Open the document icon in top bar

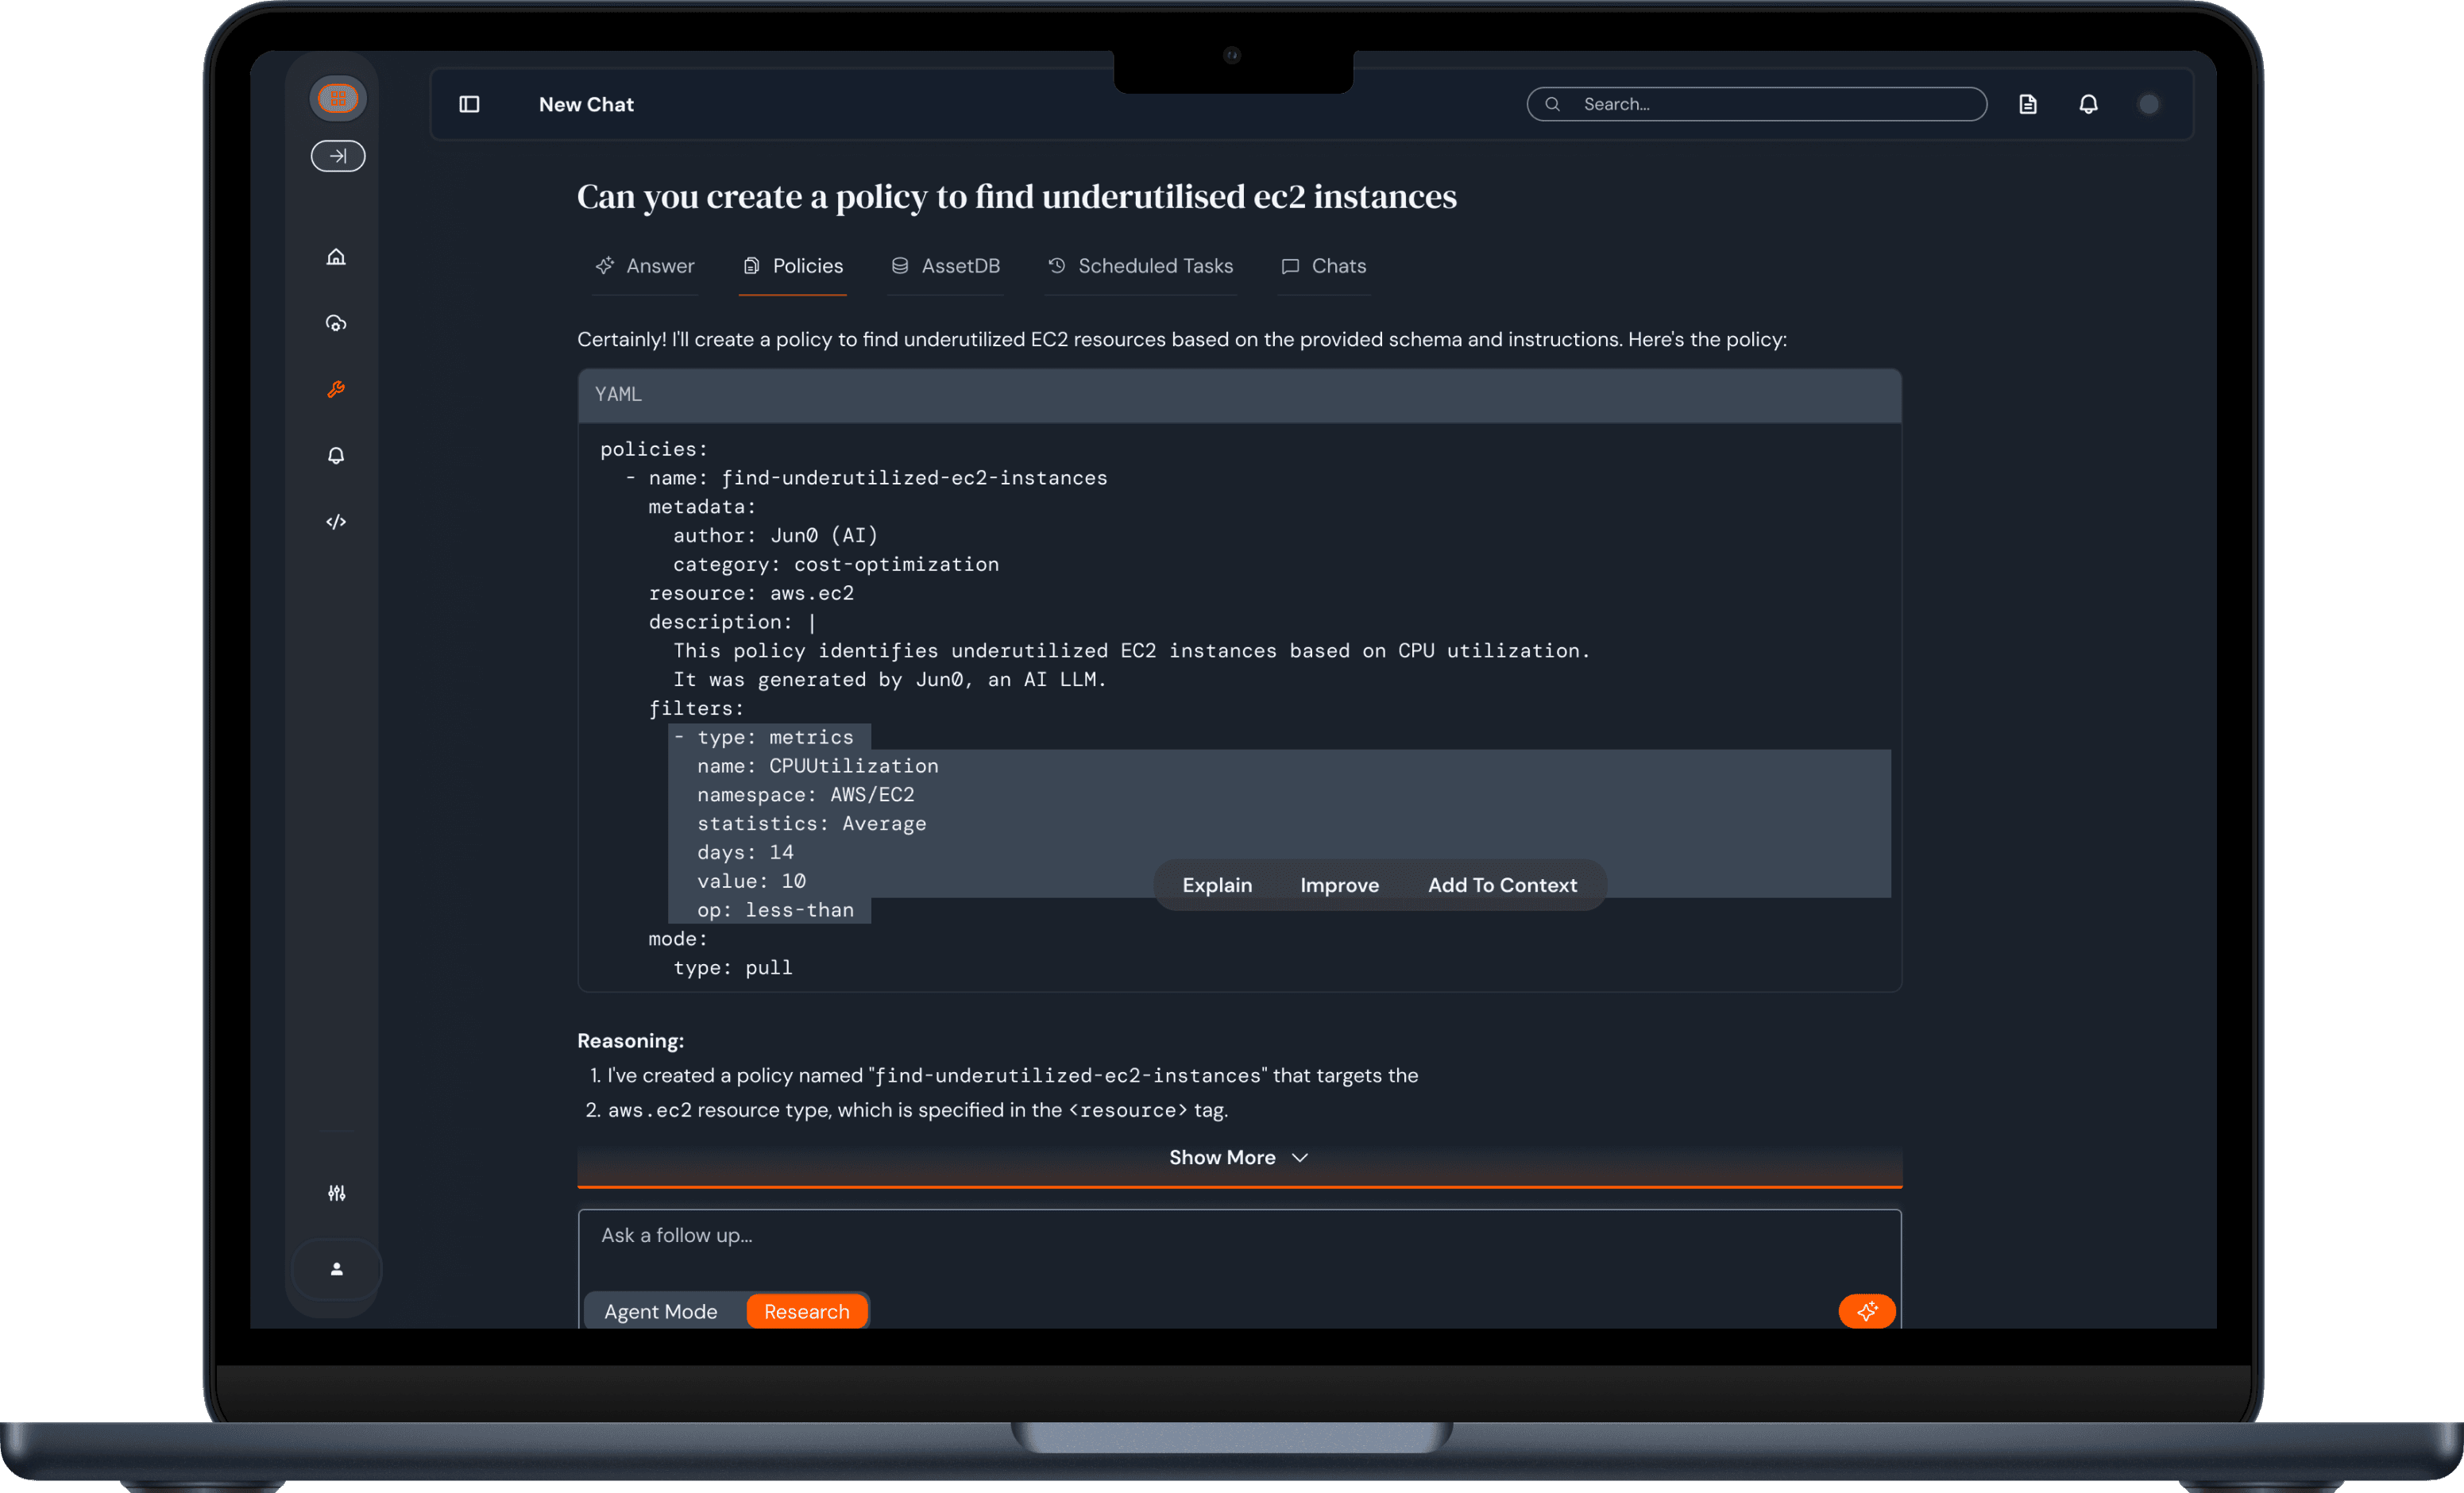coord(2027,104)
